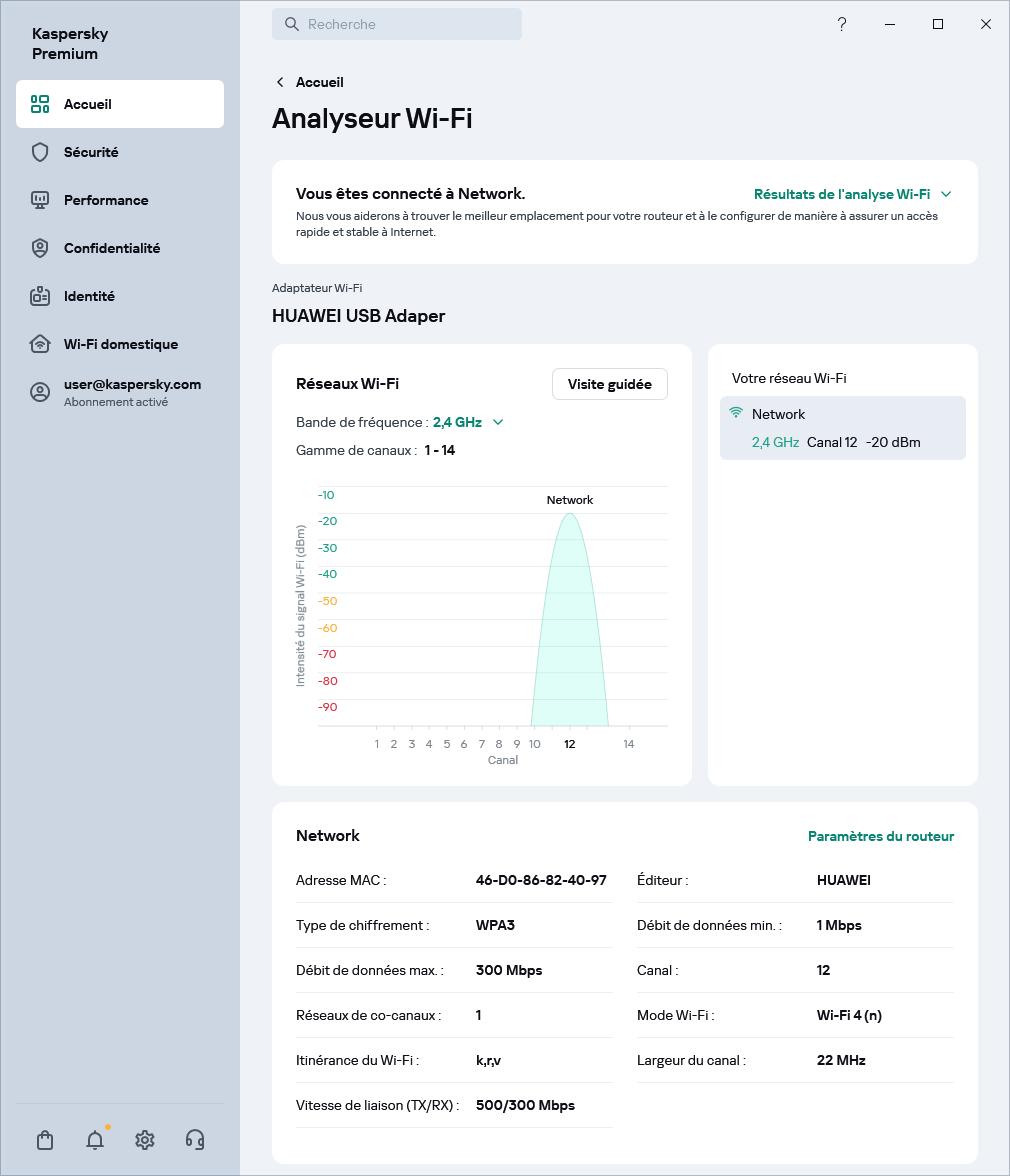Open settings gear icon

(145, 1139)
